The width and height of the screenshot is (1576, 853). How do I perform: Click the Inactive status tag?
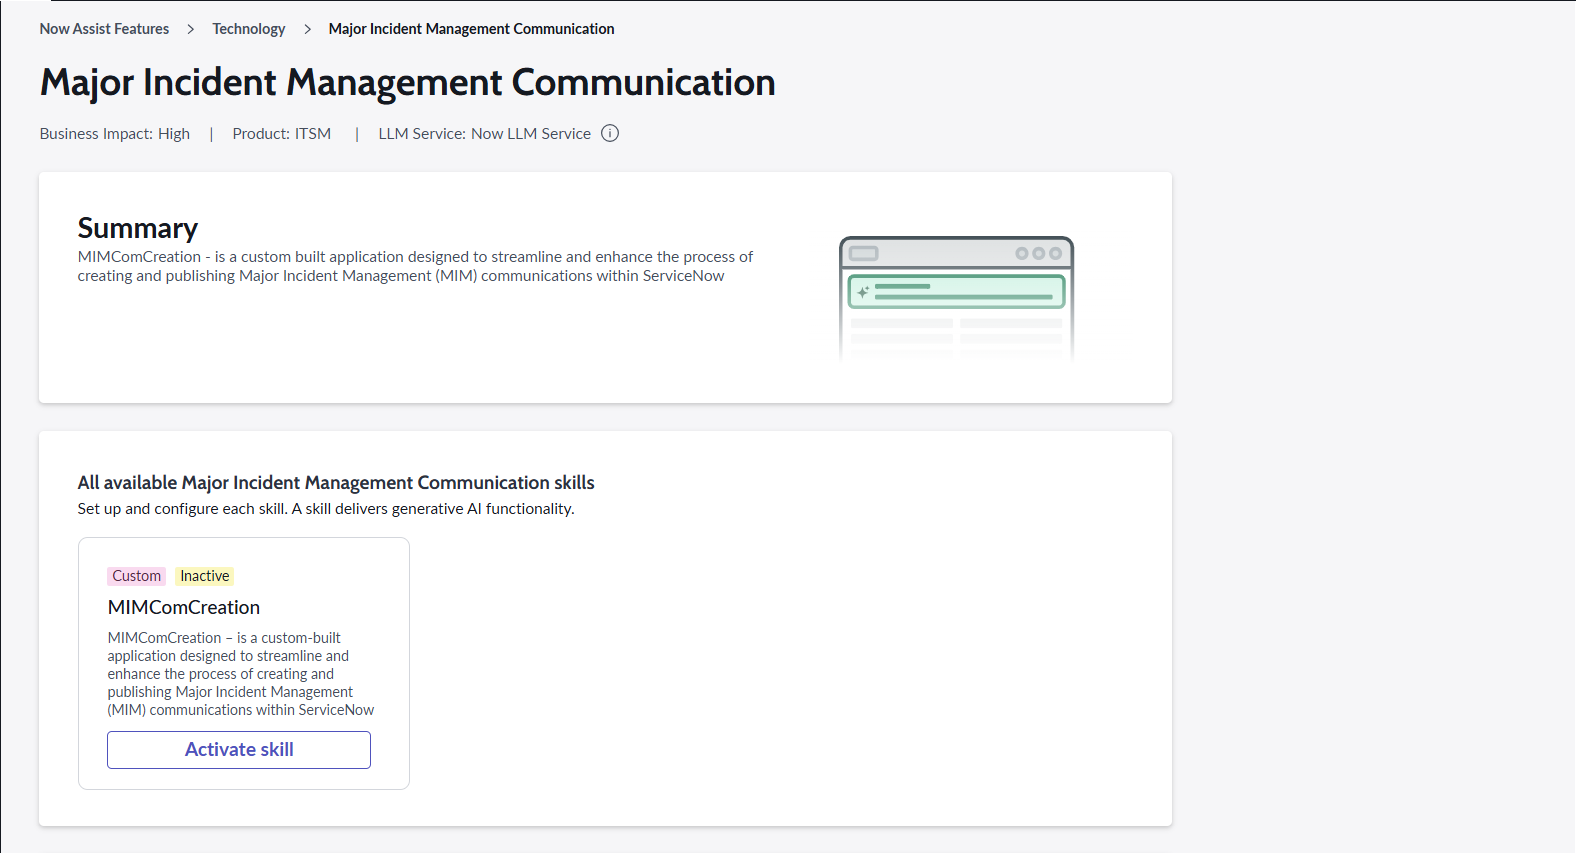(x=205, y=576)
